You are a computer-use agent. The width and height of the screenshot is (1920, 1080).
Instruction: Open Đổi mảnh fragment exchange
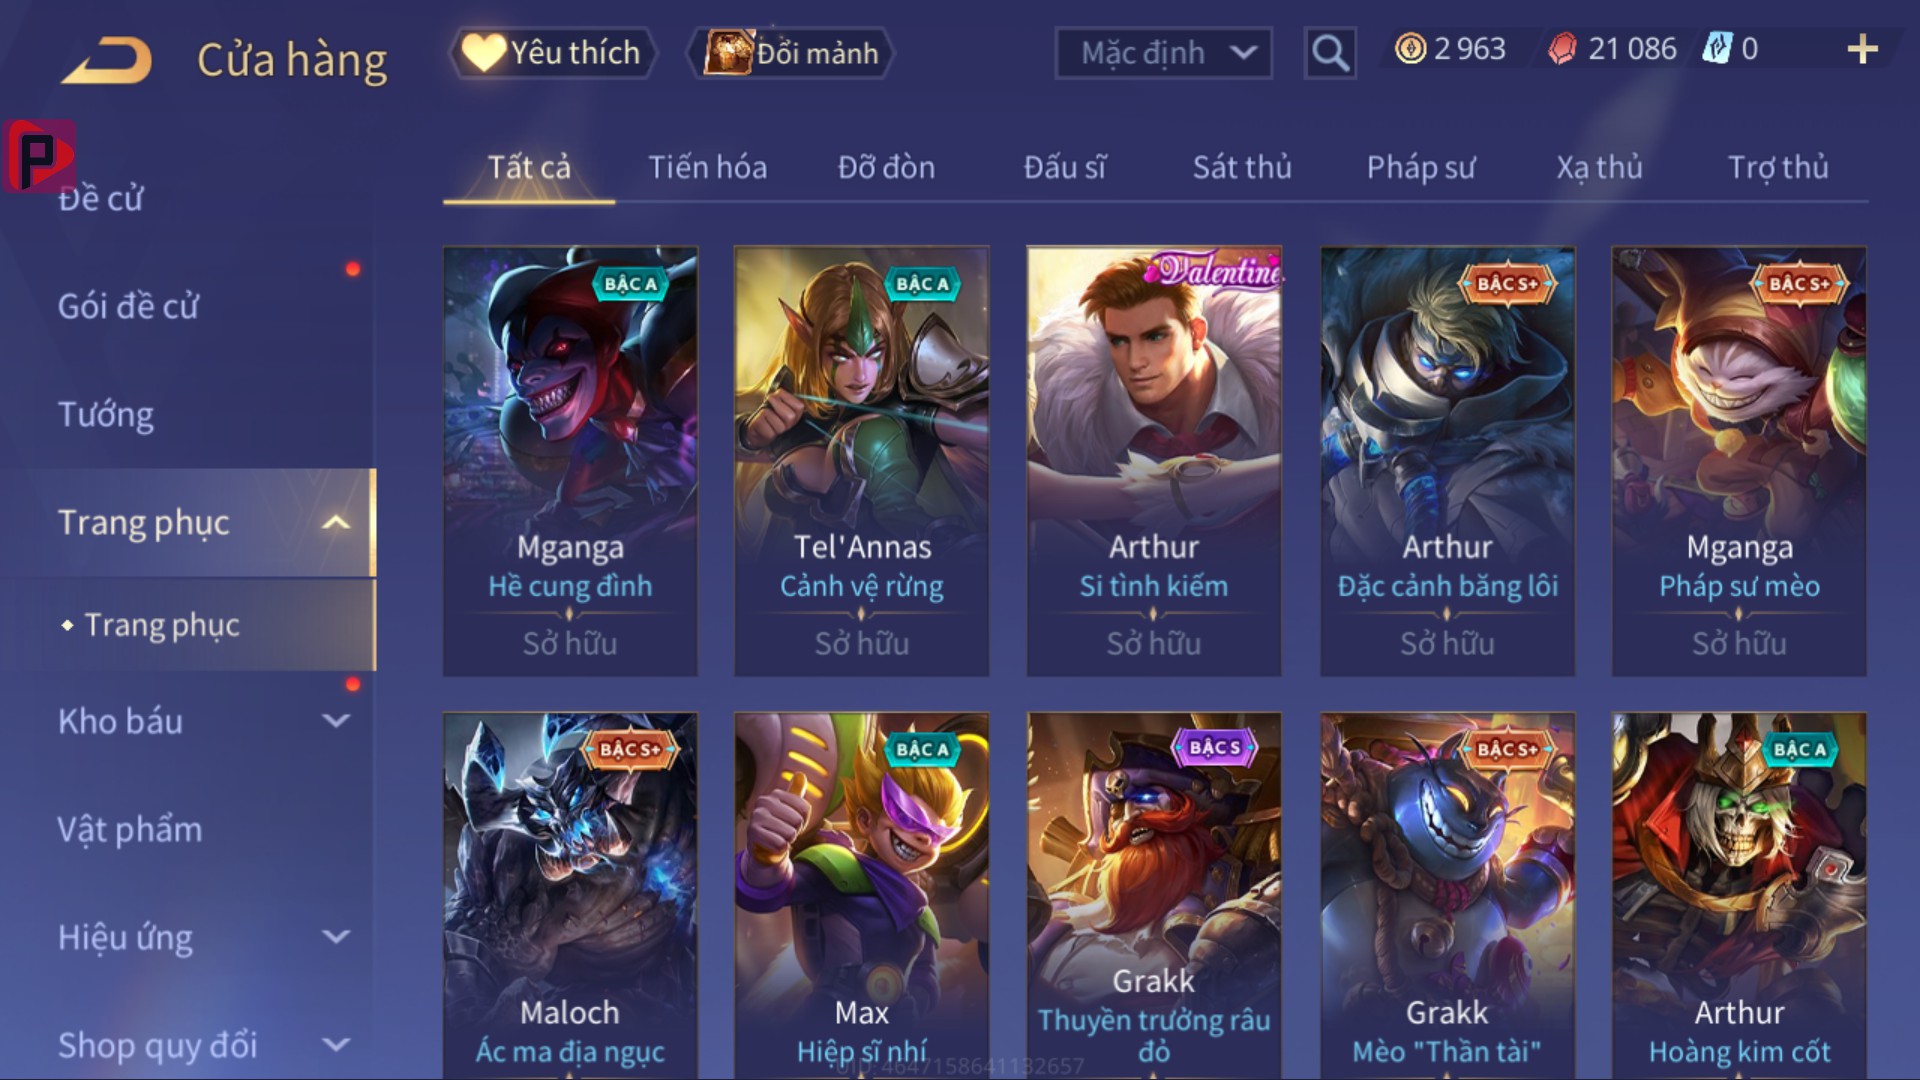pyautogui.click(x=790, y=53)
